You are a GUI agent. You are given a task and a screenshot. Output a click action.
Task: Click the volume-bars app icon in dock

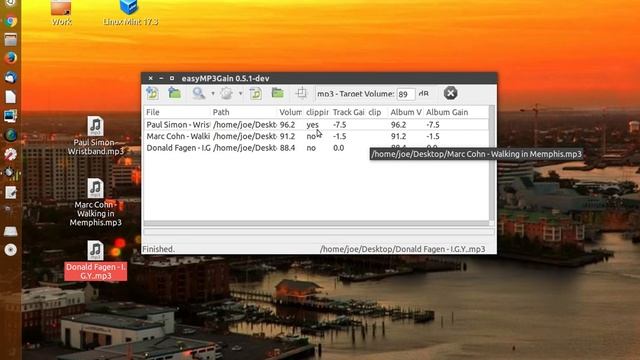click(x=11, y=173)
